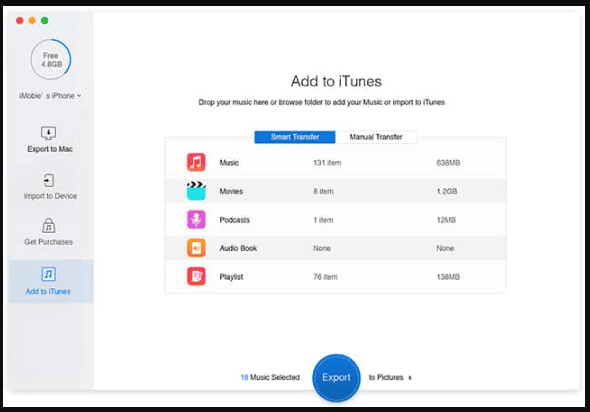The image size is (590, 412).
Task: Click the '1 item' count for Podcasts
Action: point(323,220)
